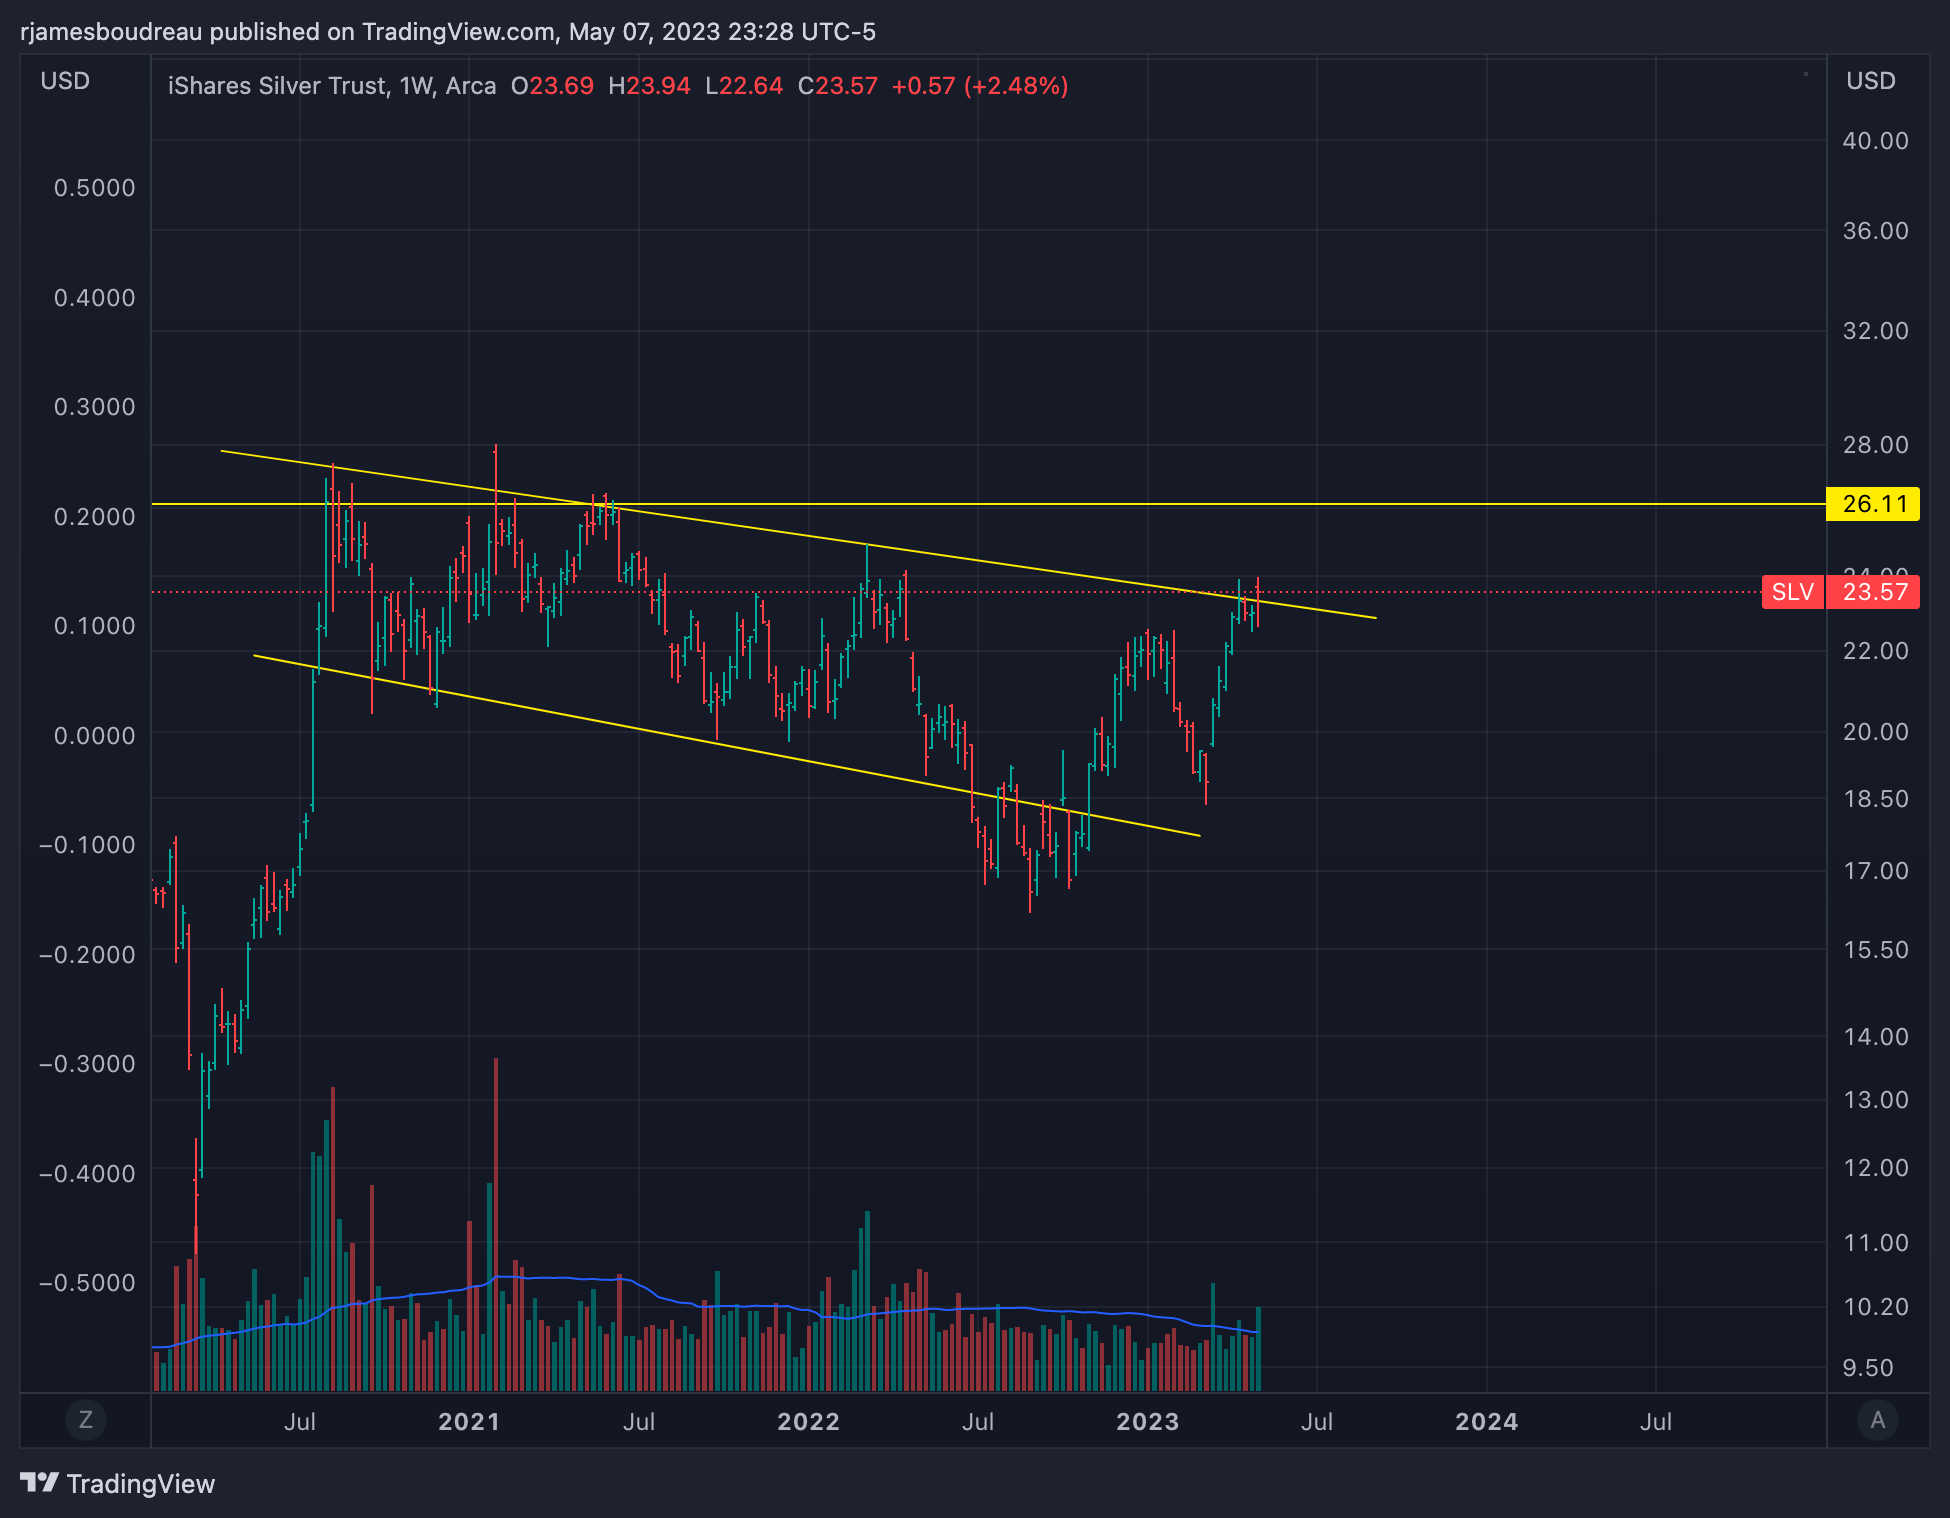Click the yellow 26.11 price label
This screenshot has height=1518, width=1950.
1873,504
